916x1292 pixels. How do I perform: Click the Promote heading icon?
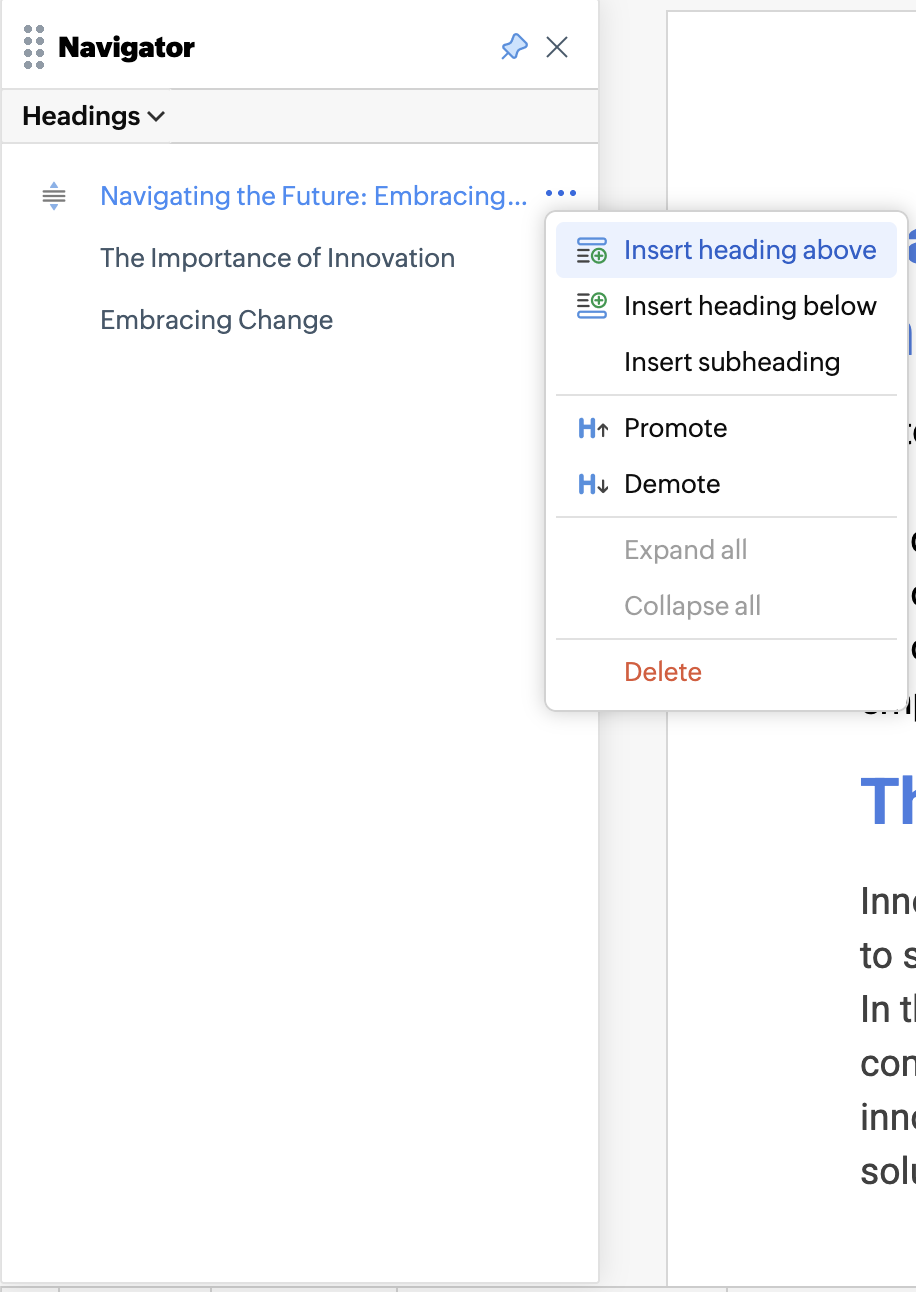click(592, 428)
